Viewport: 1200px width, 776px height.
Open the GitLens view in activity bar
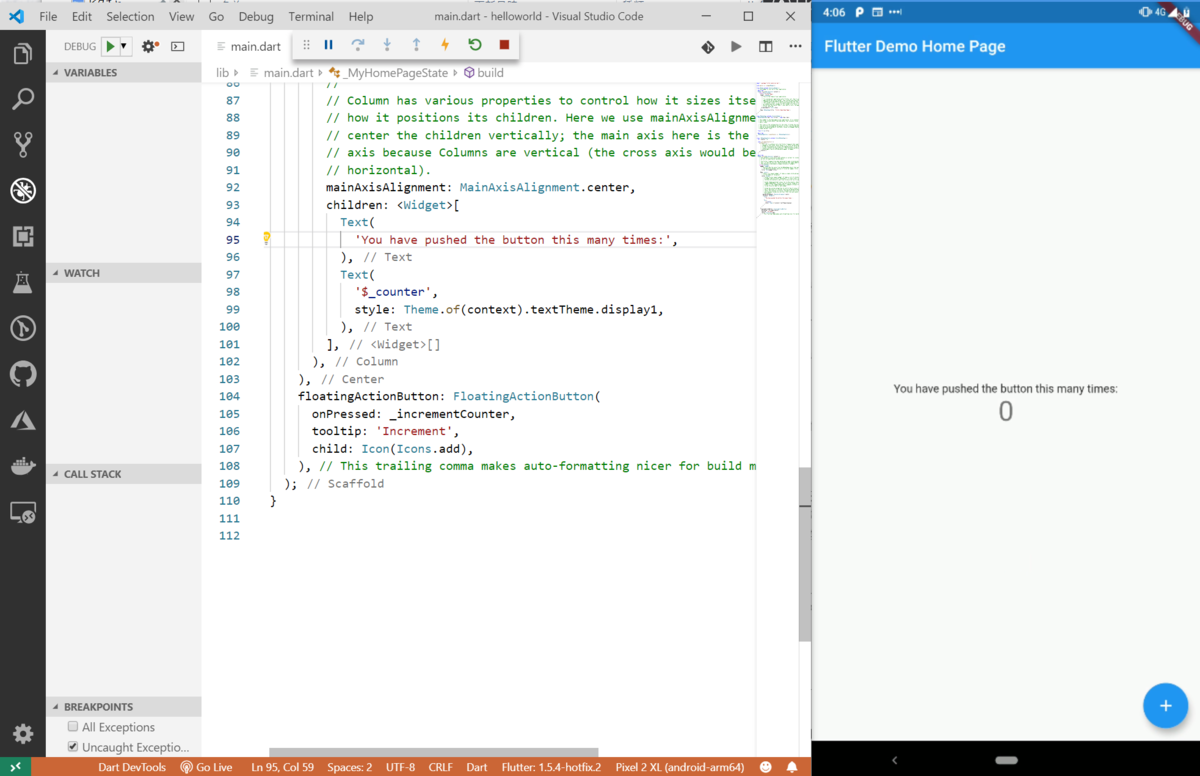click(23, 328)
